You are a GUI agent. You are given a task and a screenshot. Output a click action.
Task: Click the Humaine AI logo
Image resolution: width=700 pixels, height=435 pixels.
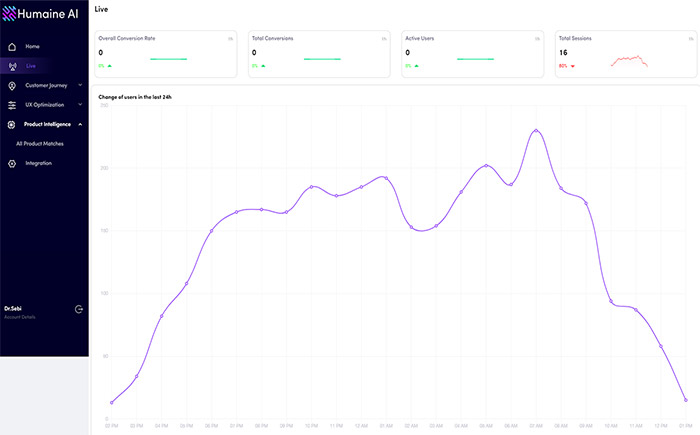43,13
